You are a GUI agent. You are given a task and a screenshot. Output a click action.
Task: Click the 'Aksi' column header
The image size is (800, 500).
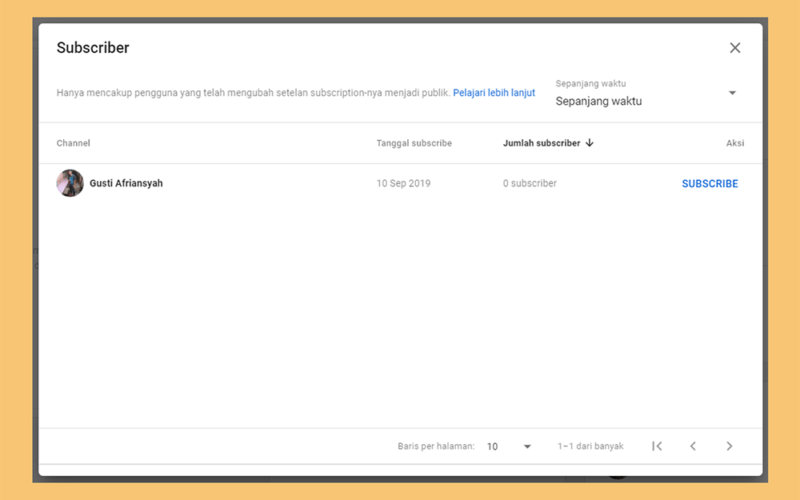click(735, 143)
